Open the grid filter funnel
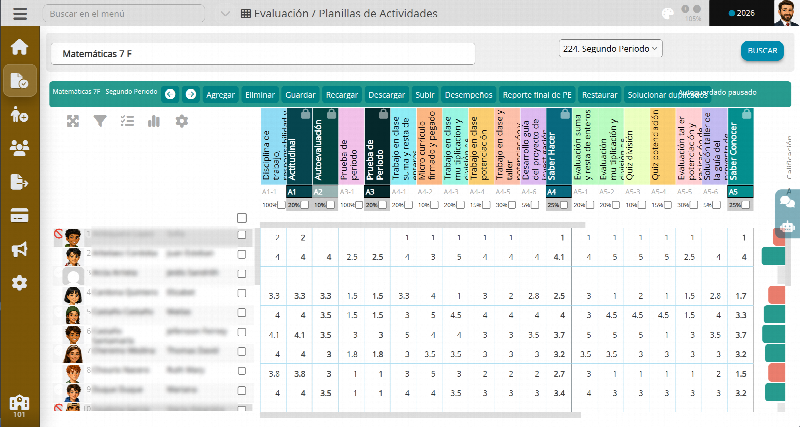 [x=100, y=121]
